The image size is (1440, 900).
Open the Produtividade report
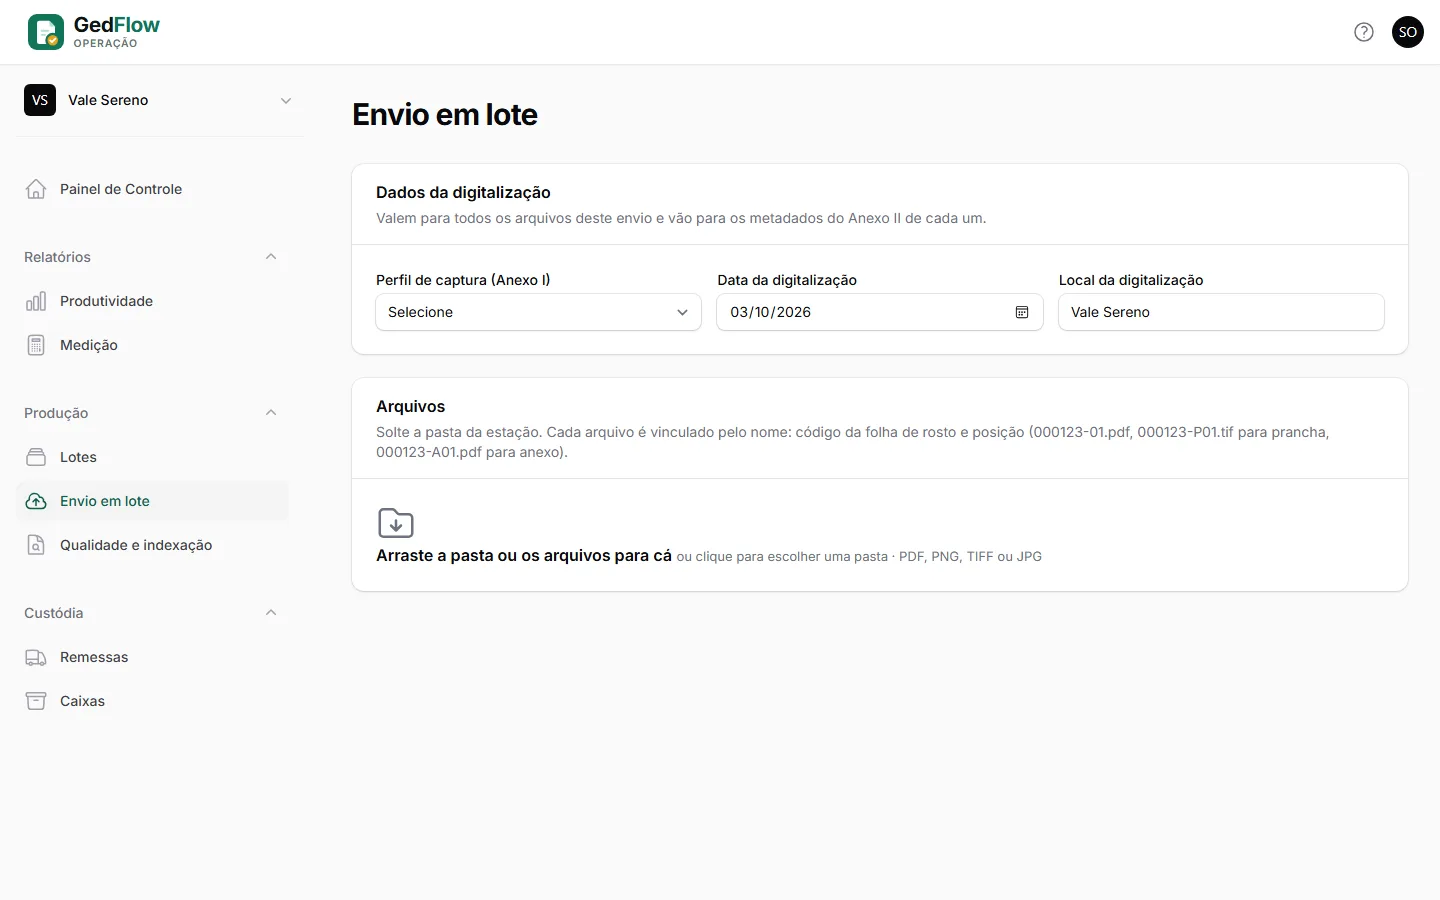tap(152, 301)
